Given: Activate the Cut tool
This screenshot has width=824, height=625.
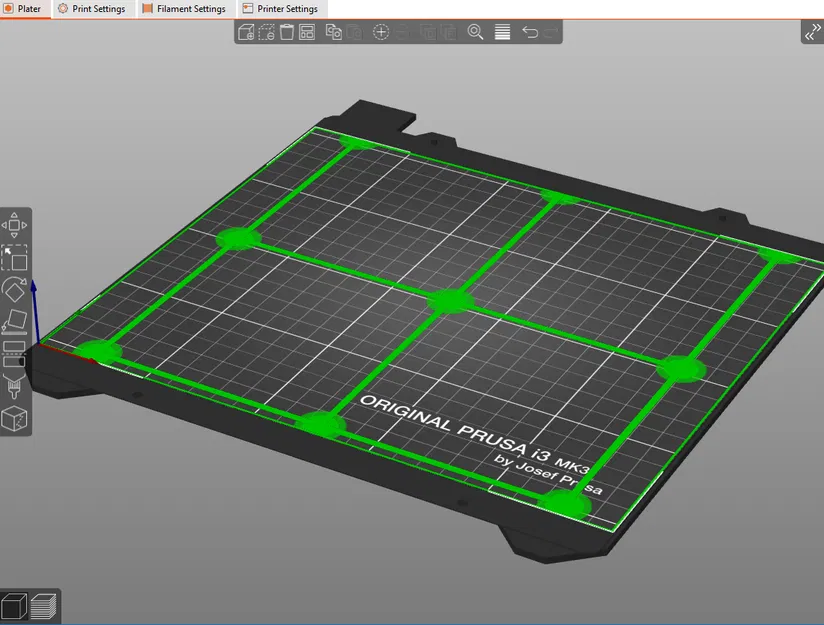Looking at the screenshot, I should 16,353.
